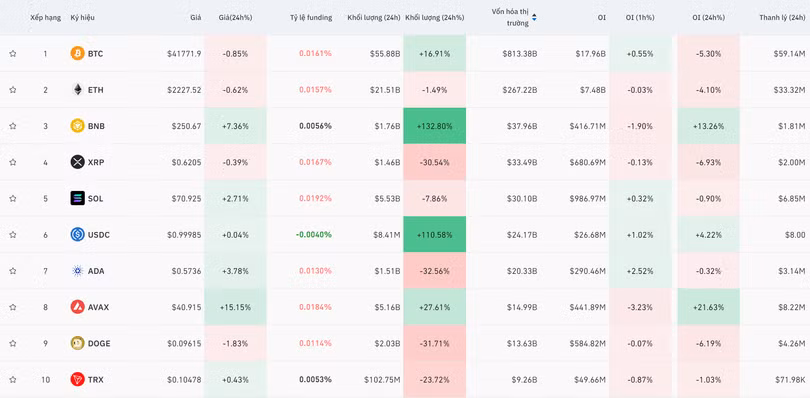Viewport: 810px width, 398px height.
Task: Star SOL as a favorite
Action: tap(13, 198)
